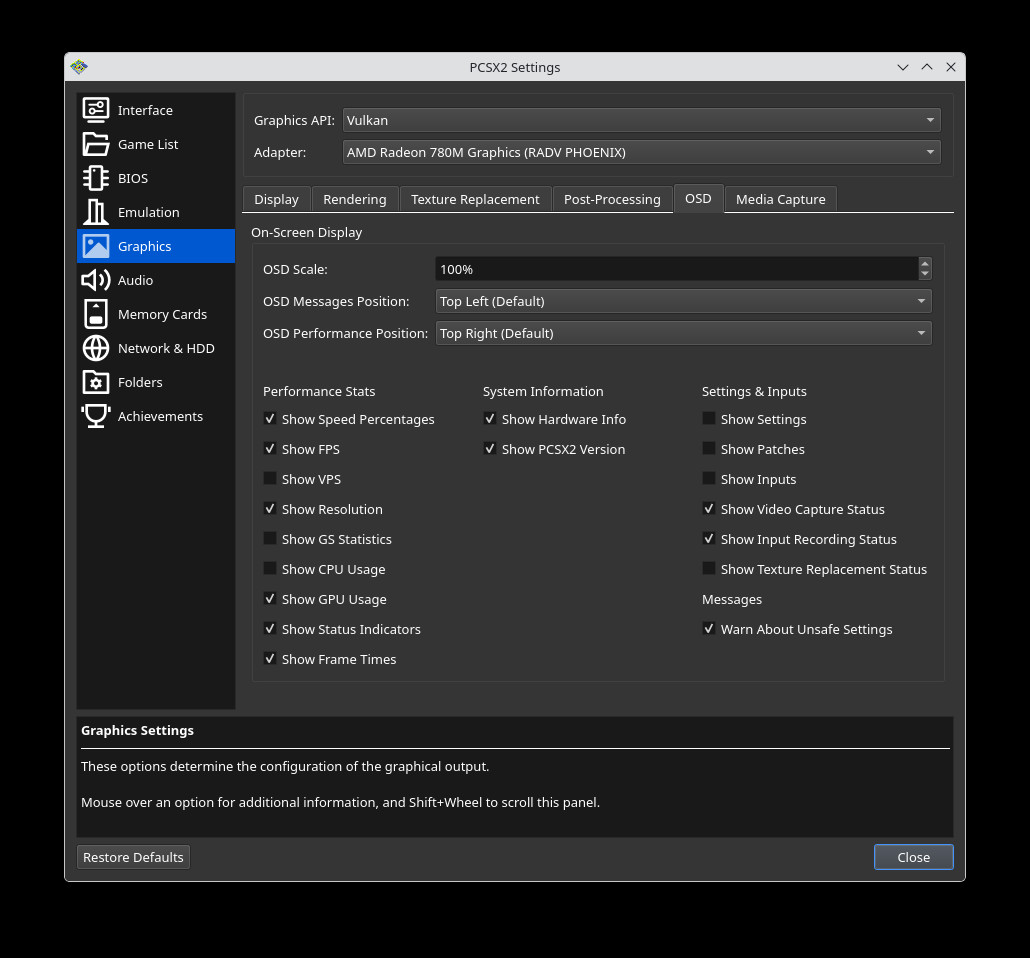
Task: Open the Rendering tab
Action: [x=355, y=199]
